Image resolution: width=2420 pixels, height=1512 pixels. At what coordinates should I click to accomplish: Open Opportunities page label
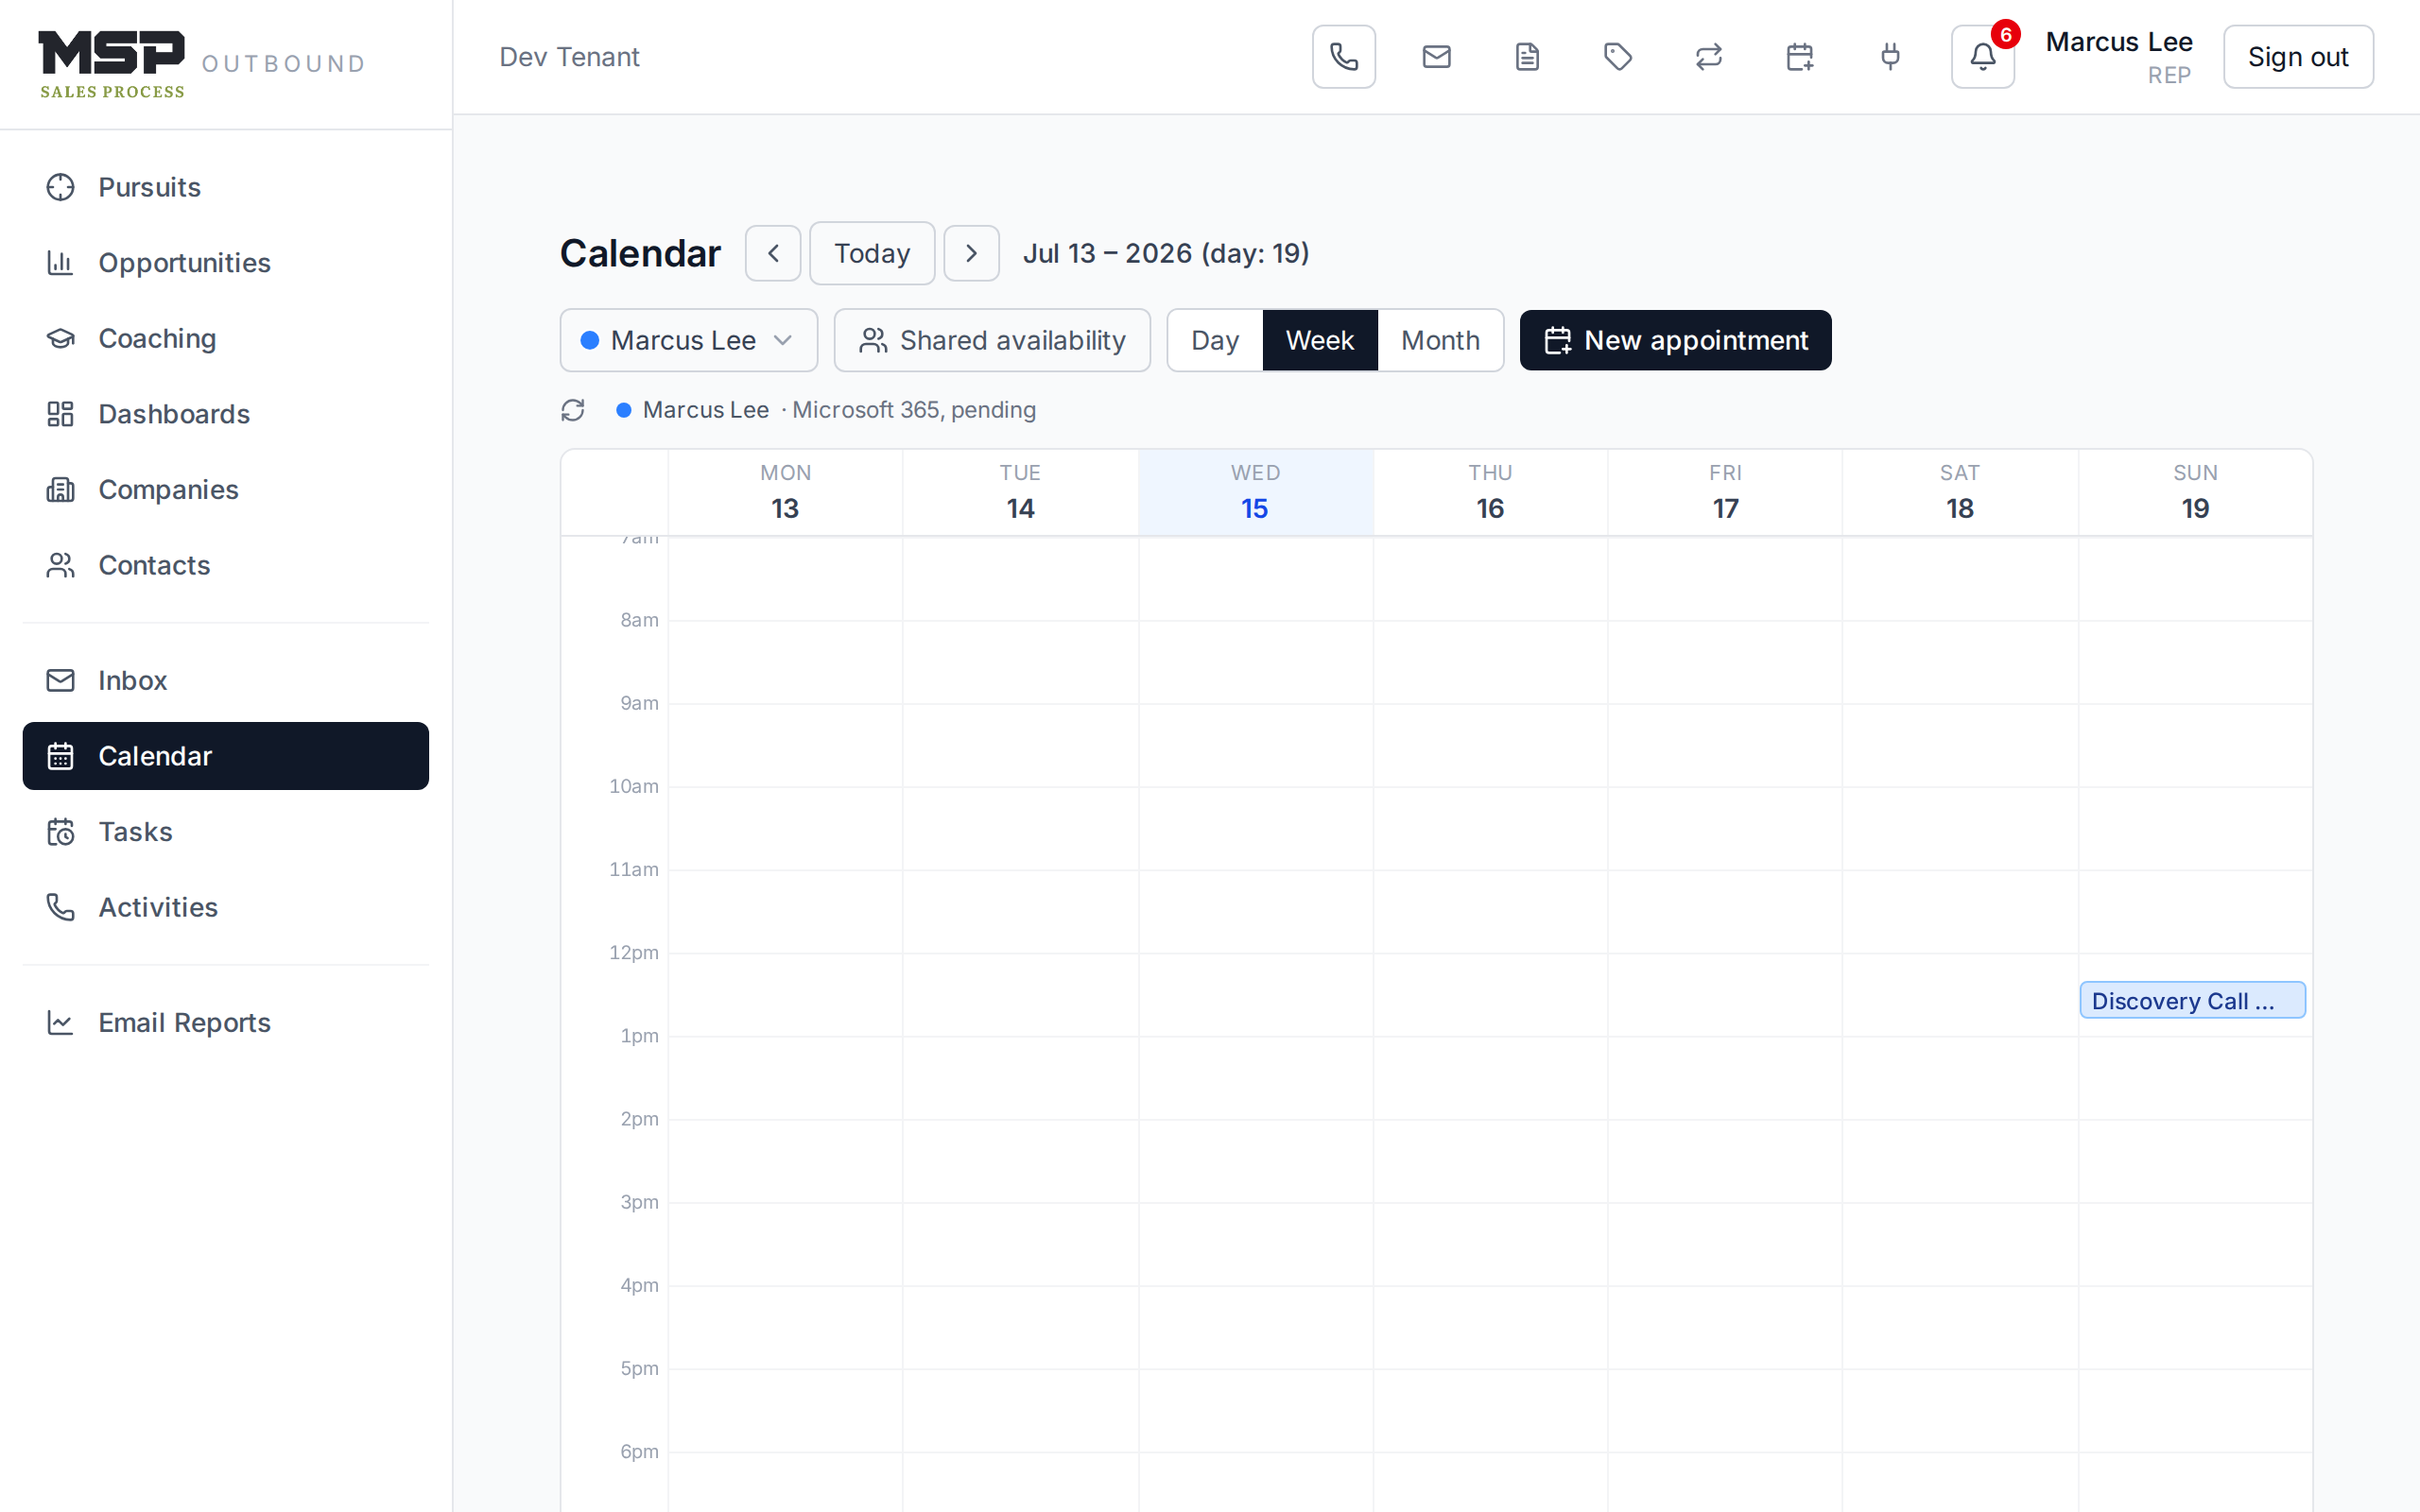(185, 263)
